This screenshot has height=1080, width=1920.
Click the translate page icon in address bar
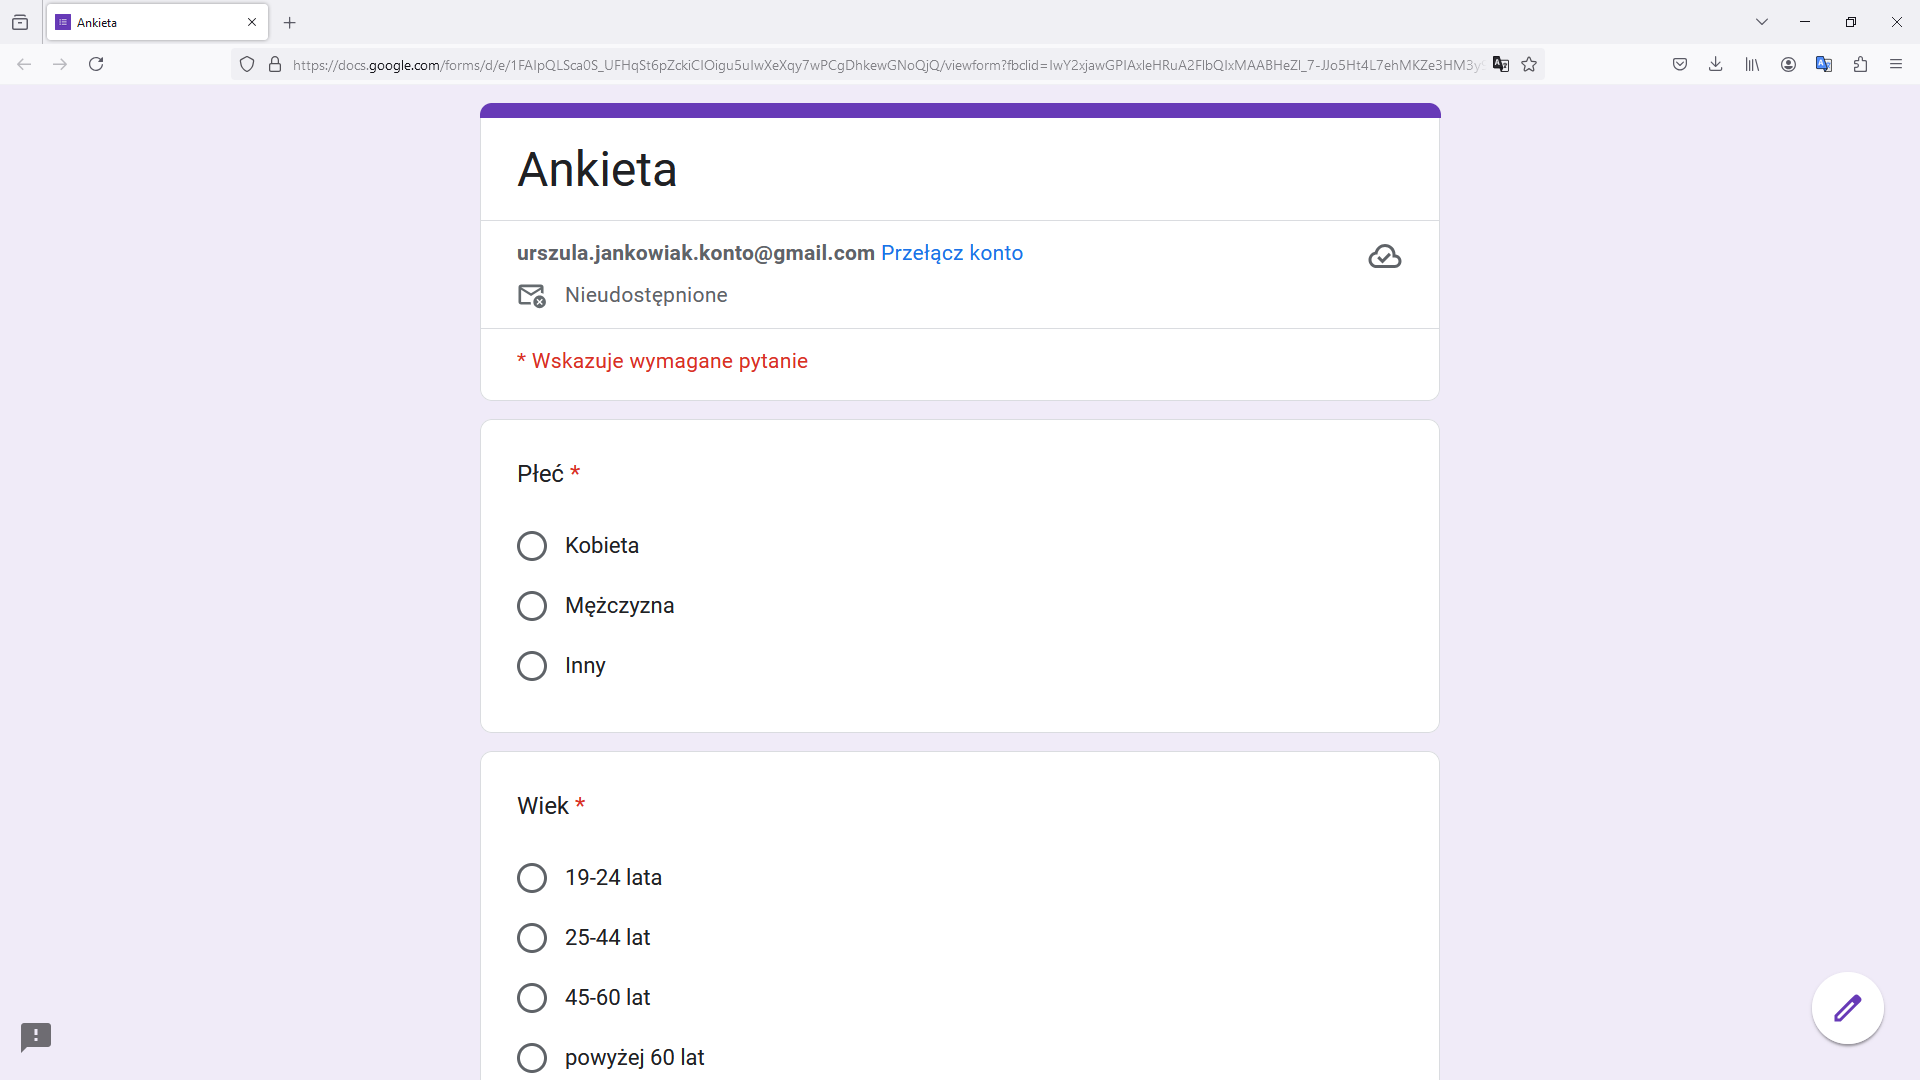point(1500,65)
